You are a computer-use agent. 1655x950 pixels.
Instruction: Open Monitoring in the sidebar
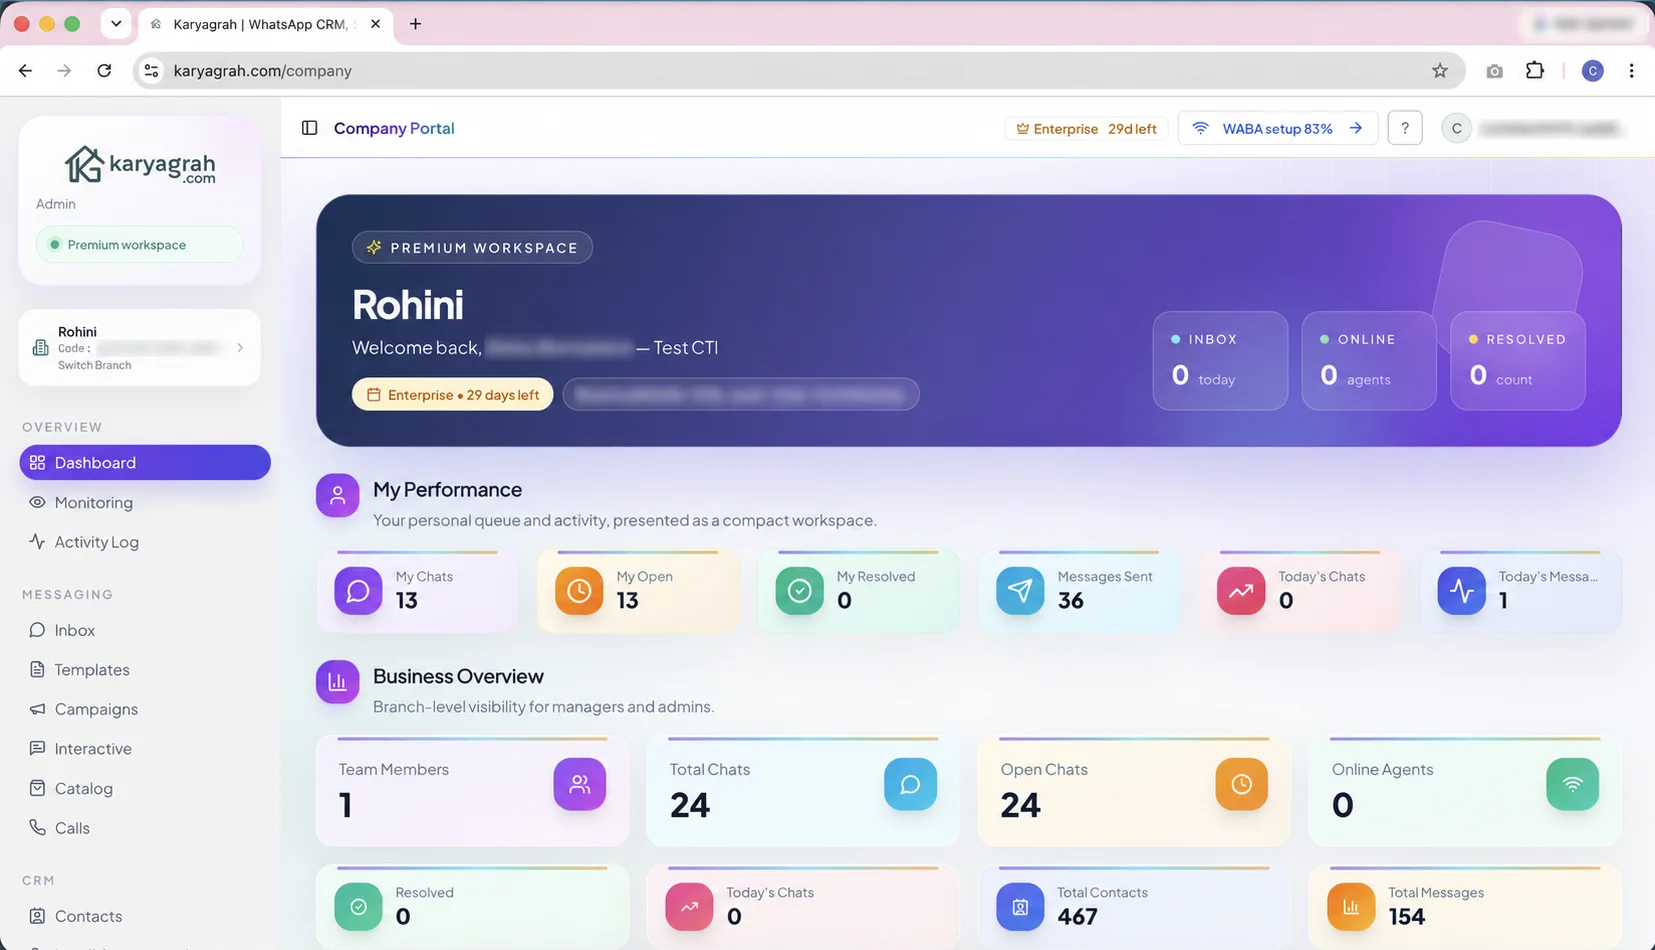click(145, 502)
